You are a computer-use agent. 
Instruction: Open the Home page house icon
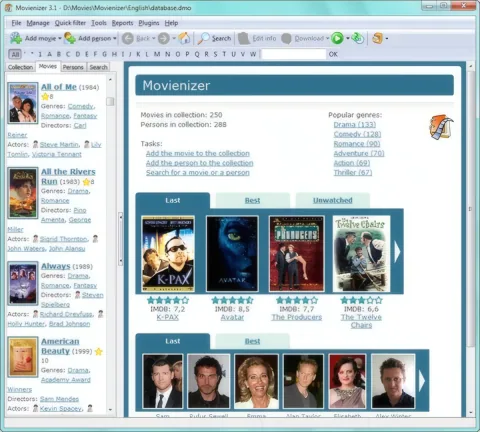184,38
